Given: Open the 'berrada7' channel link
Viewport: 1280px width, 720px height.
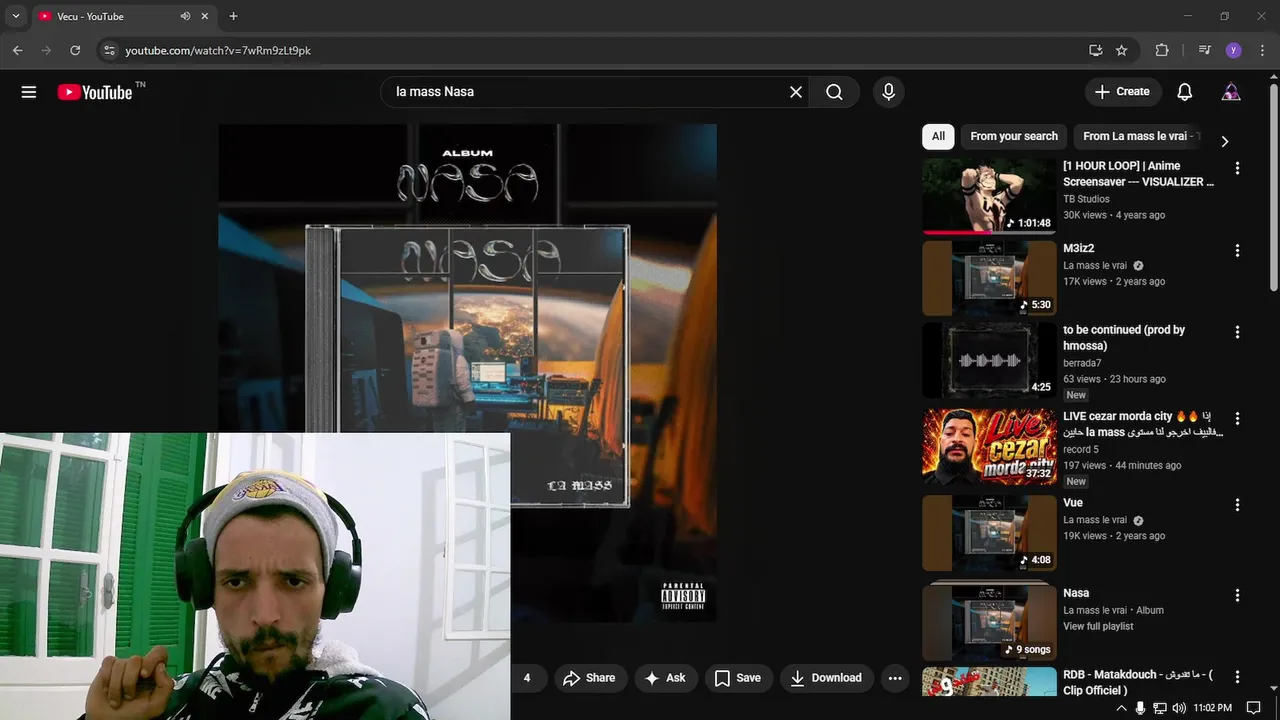Looking at the screenshot, I should pyautogui.click(x=1082, y=363).
